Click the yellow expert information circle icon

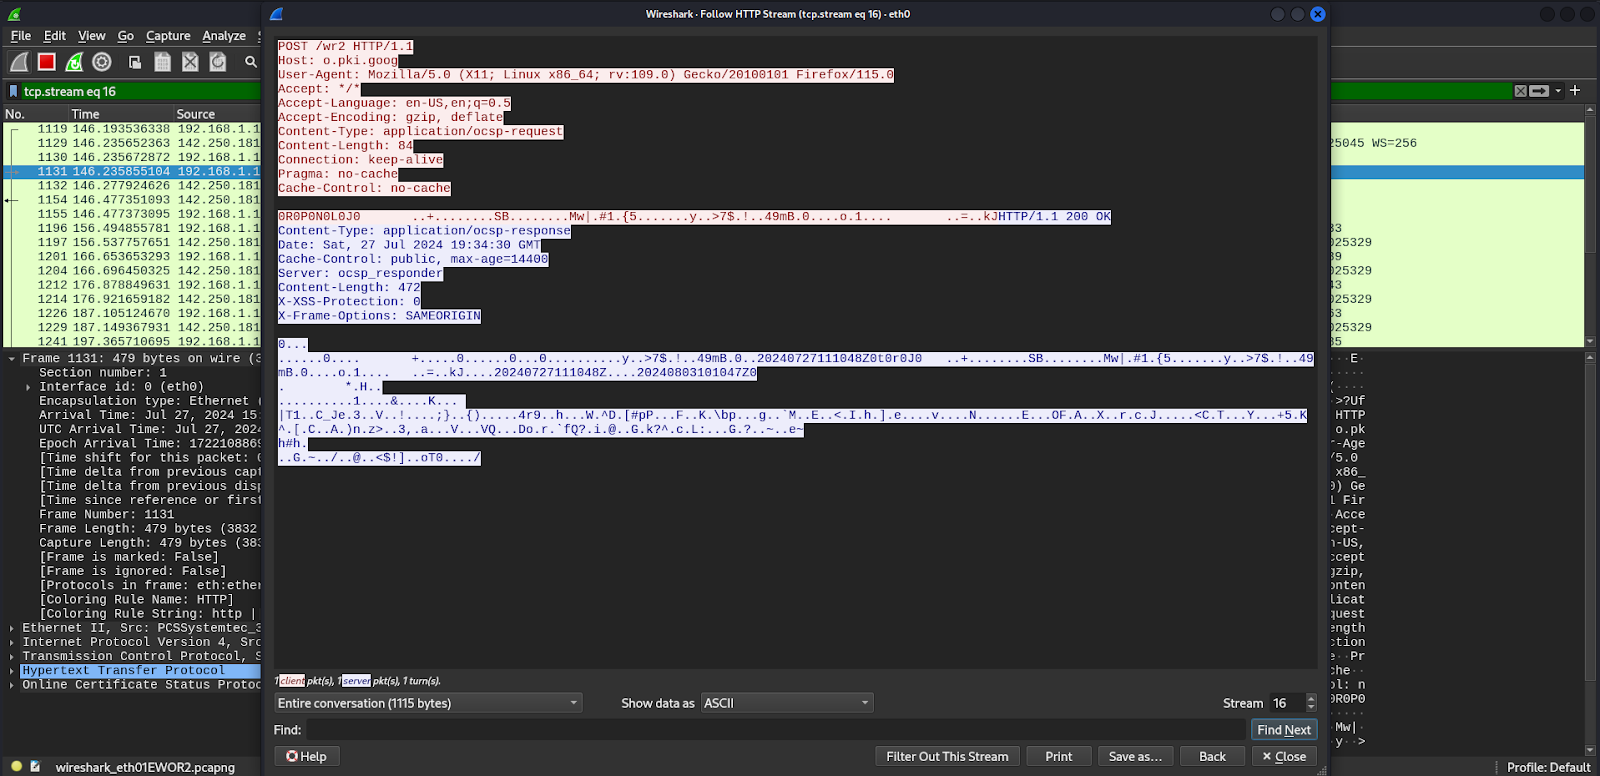(16, 767)
